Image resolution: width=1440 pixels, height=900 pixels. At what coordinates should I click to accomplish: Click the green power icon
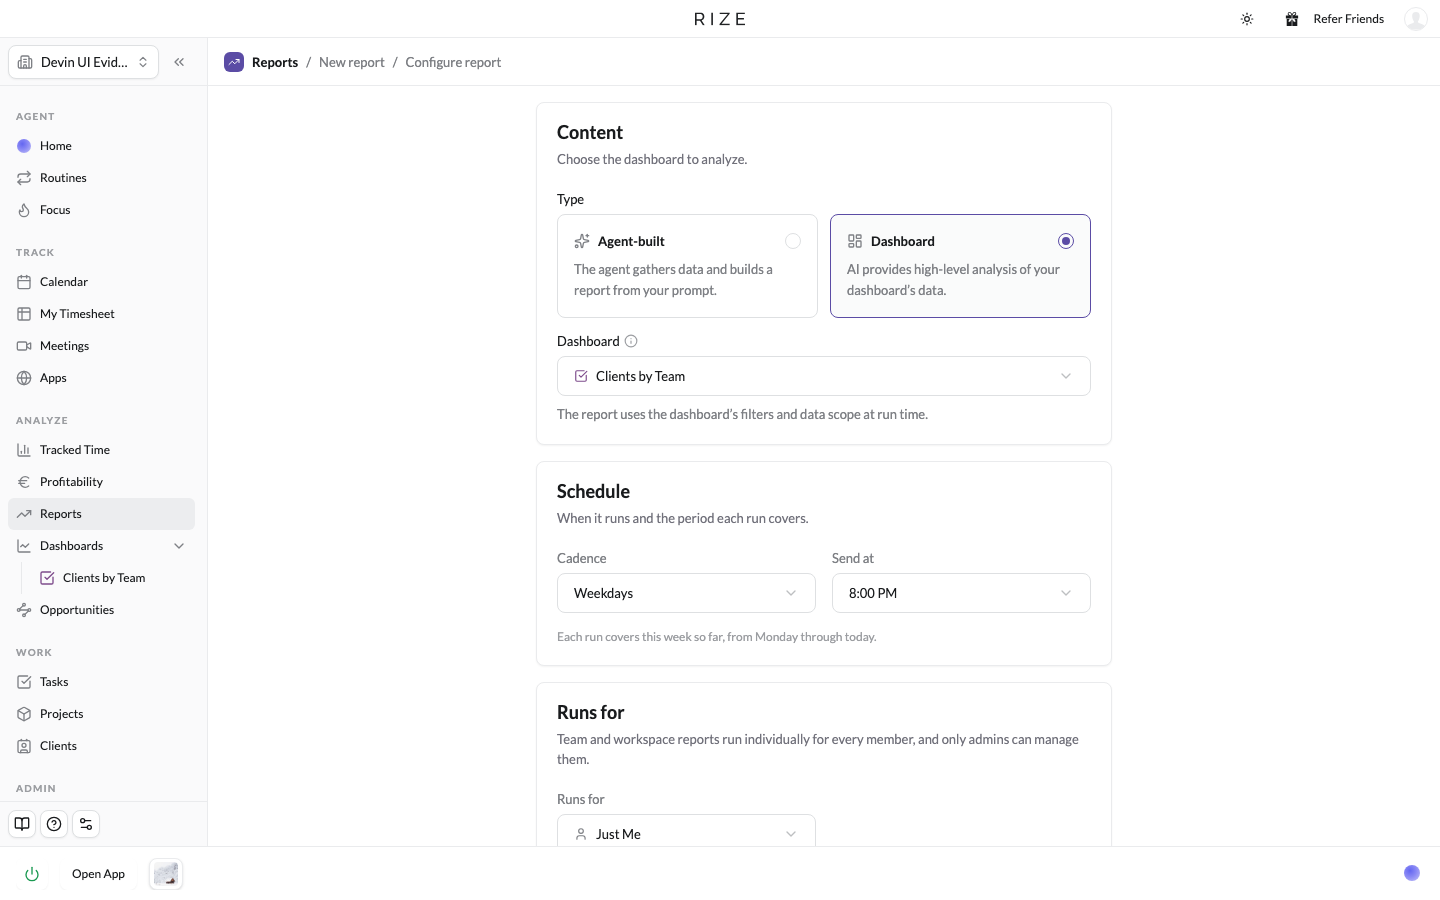(x=32, y=874)
